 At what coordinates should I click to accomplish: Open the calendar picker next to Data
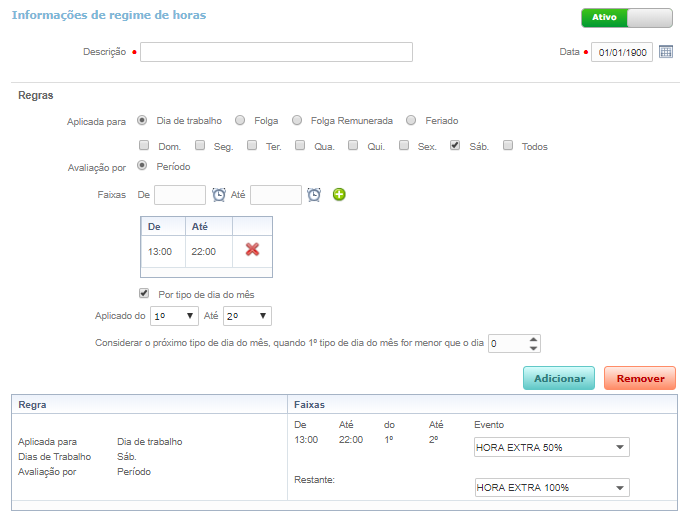[667, 52]
